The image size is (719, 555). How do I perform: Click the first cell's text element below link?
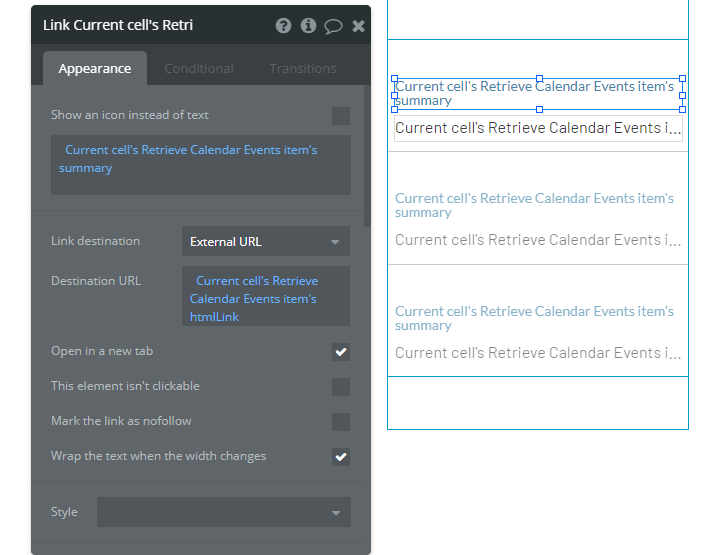537,128
